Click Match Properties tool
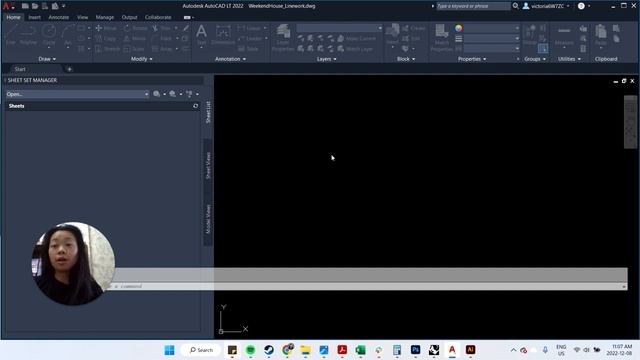The width and height of the screenshot is (640, 360). (x=442, y=38)
